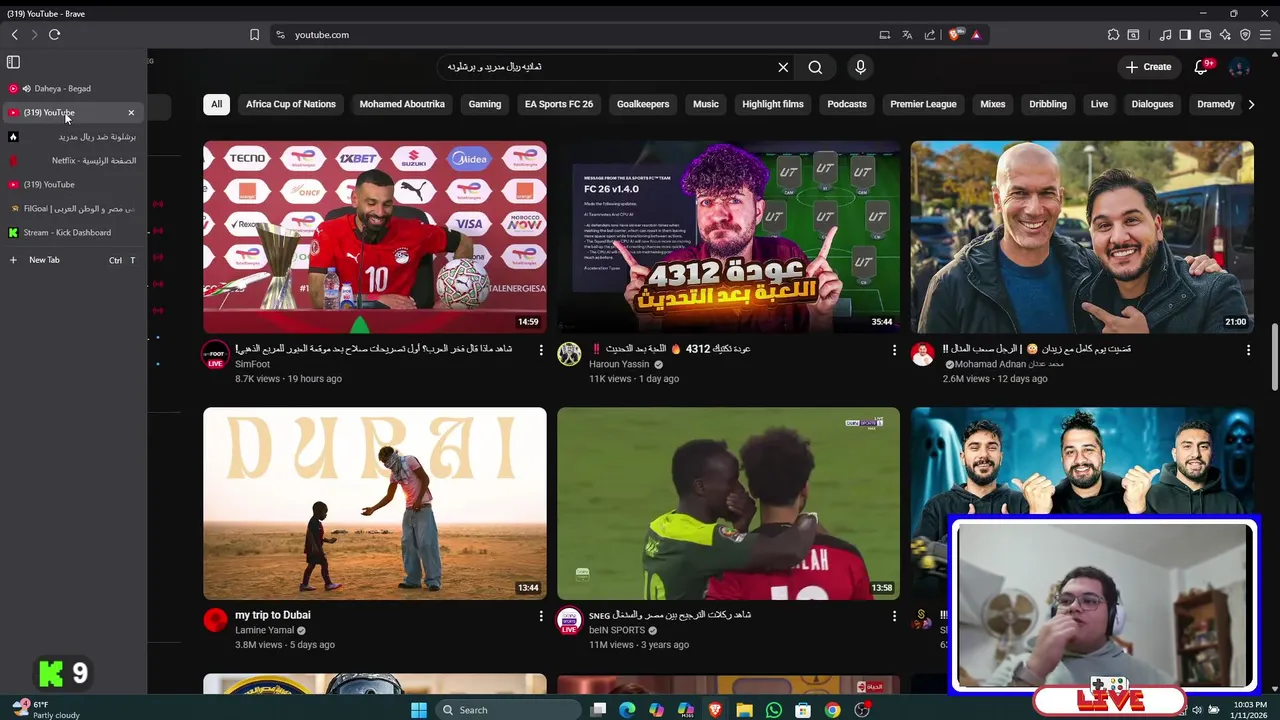Open more options for beIN SPORTS video
The height and width of the screenshot is (720, 1280).
tap(894, 616)
